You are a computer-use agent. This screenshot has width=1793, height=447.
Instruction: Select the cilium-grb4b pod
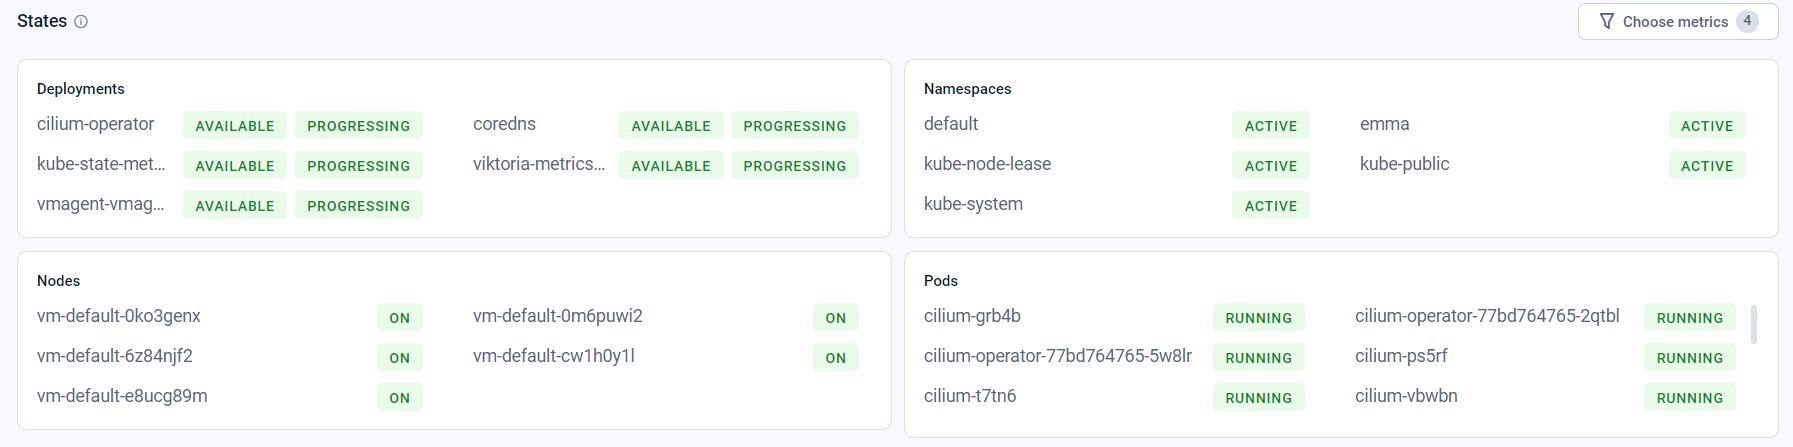point(972,316)
